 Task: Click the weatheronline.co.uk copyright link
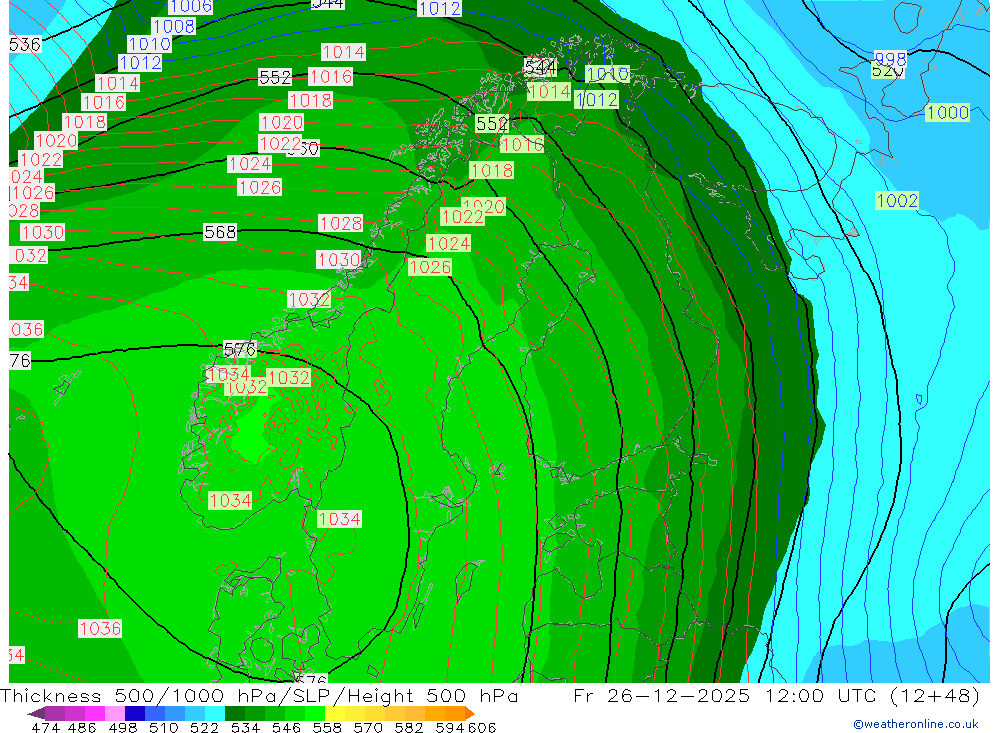point(916,724)
